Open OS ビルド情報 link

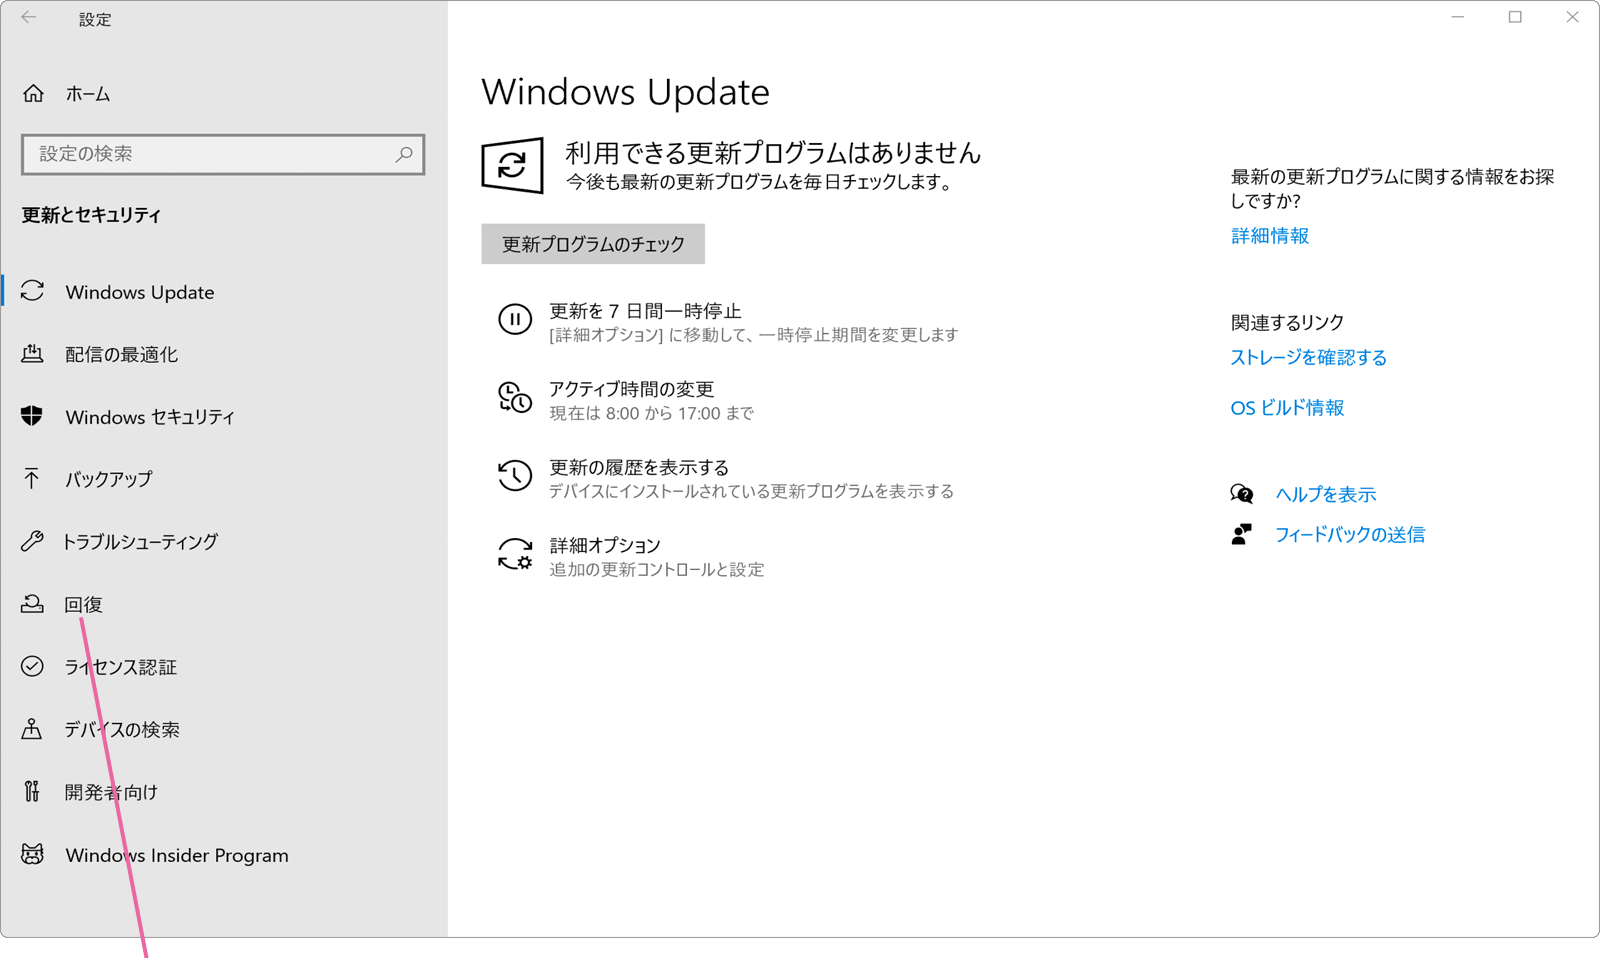(1287, 407)
